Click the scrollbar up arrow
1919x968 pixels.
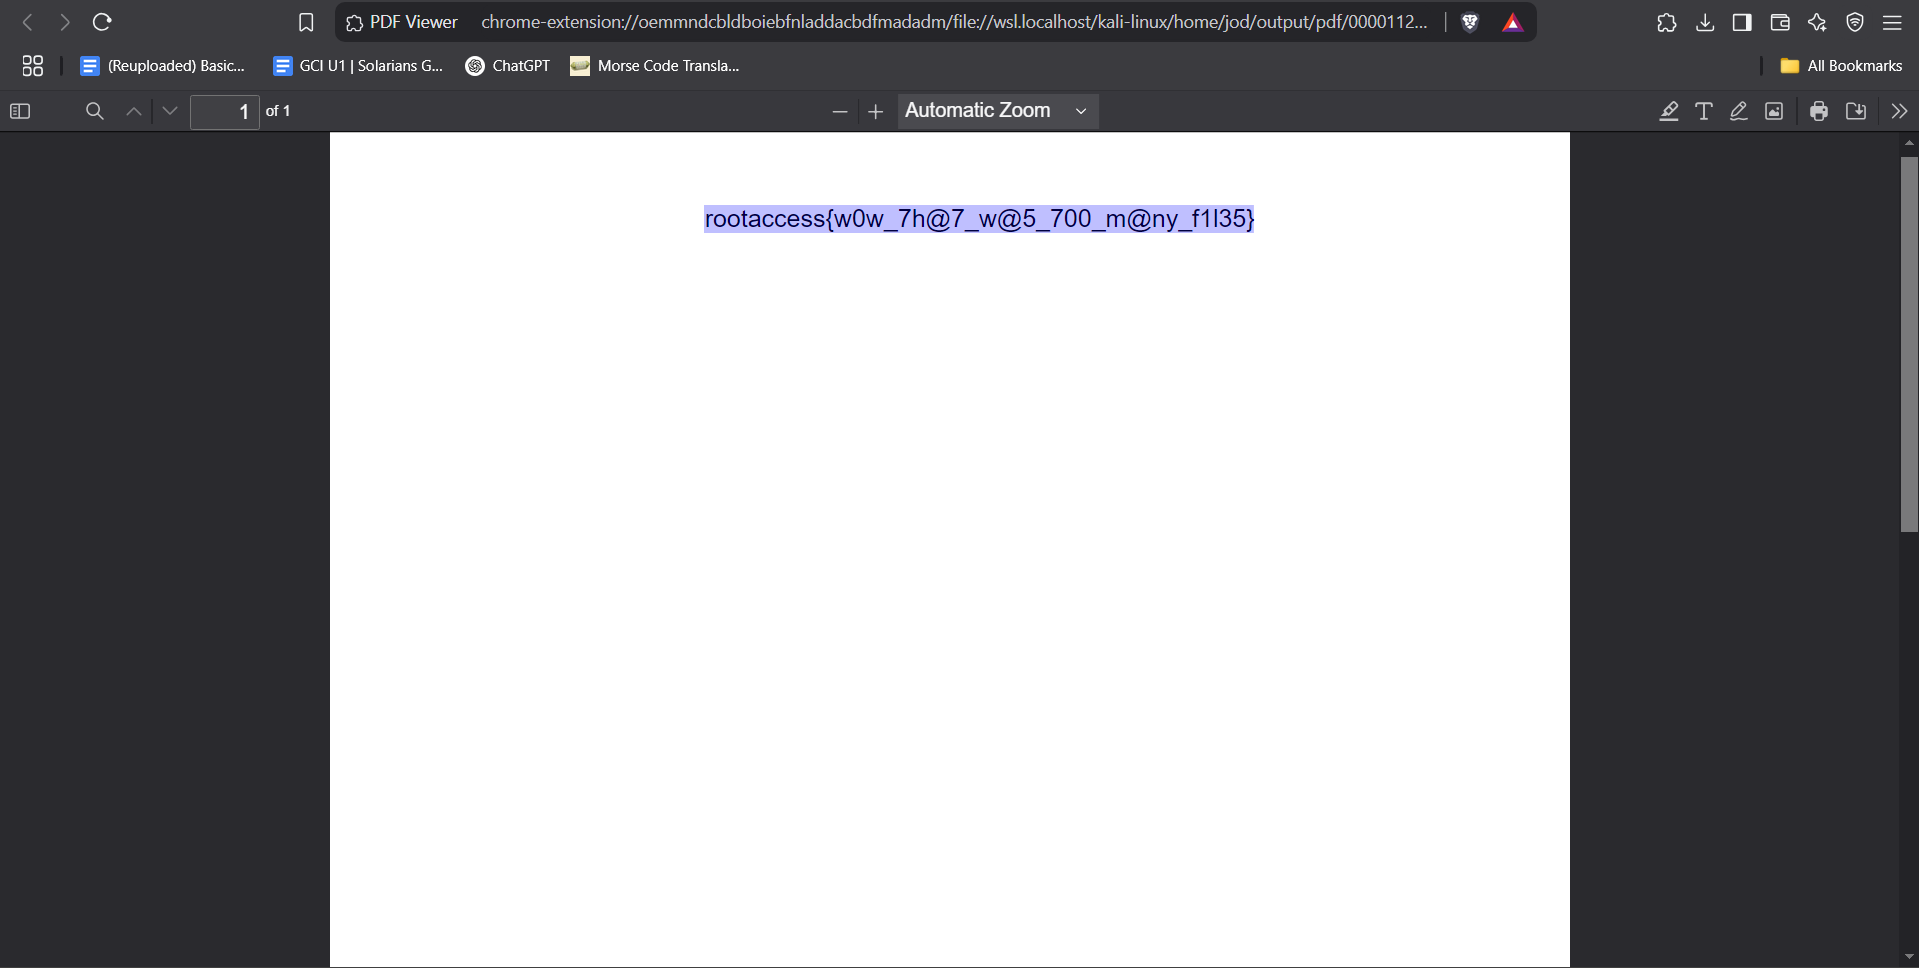tap(1909, 143)
